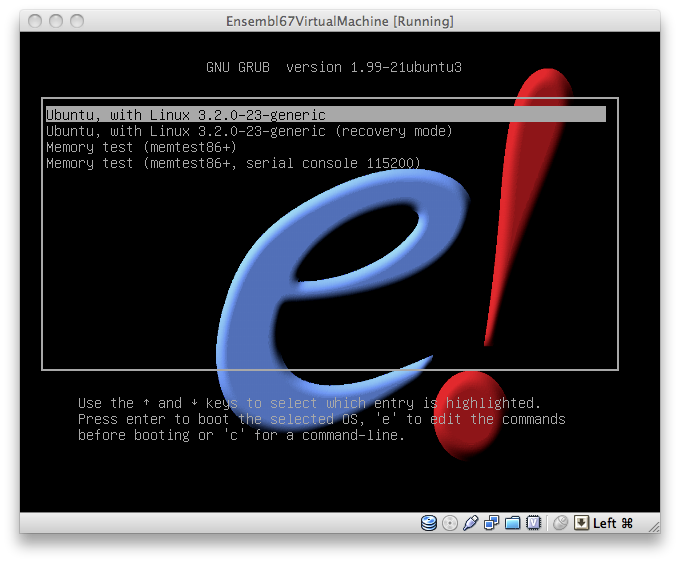
Task: Click the window resize grip corner
Action: [x=654, y=527]
